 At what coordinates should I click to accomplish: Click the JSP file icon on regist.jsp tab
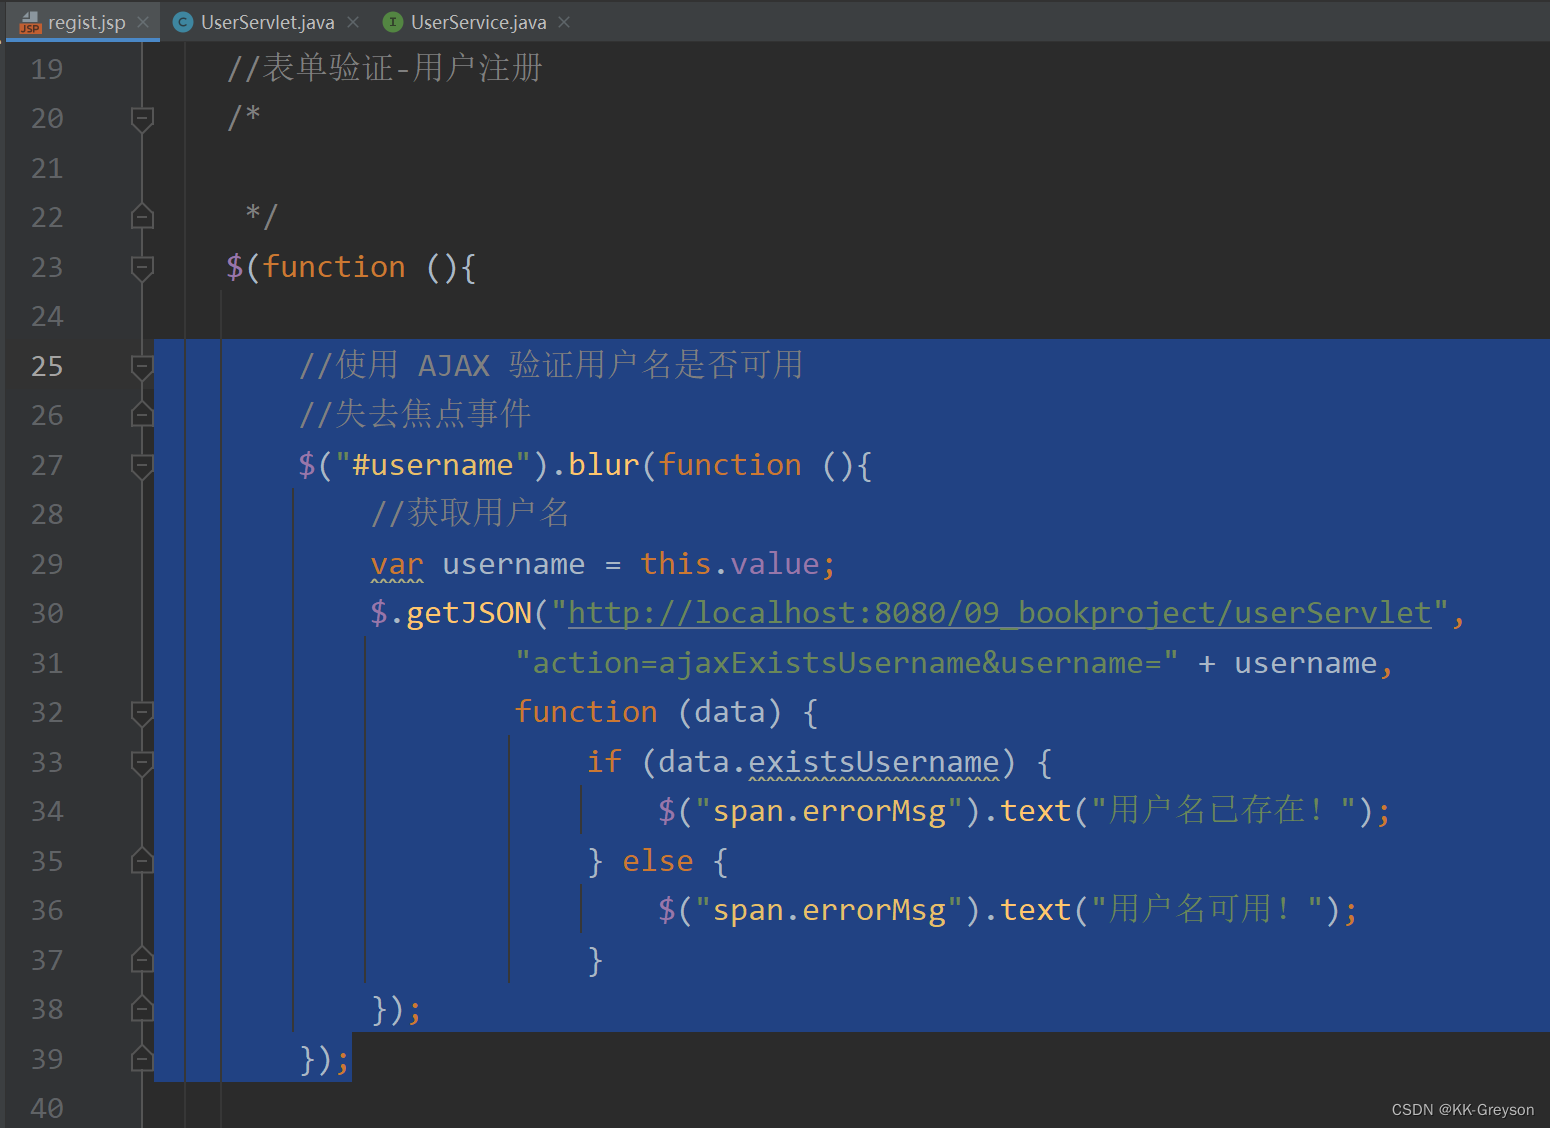[x=30, y=22]
